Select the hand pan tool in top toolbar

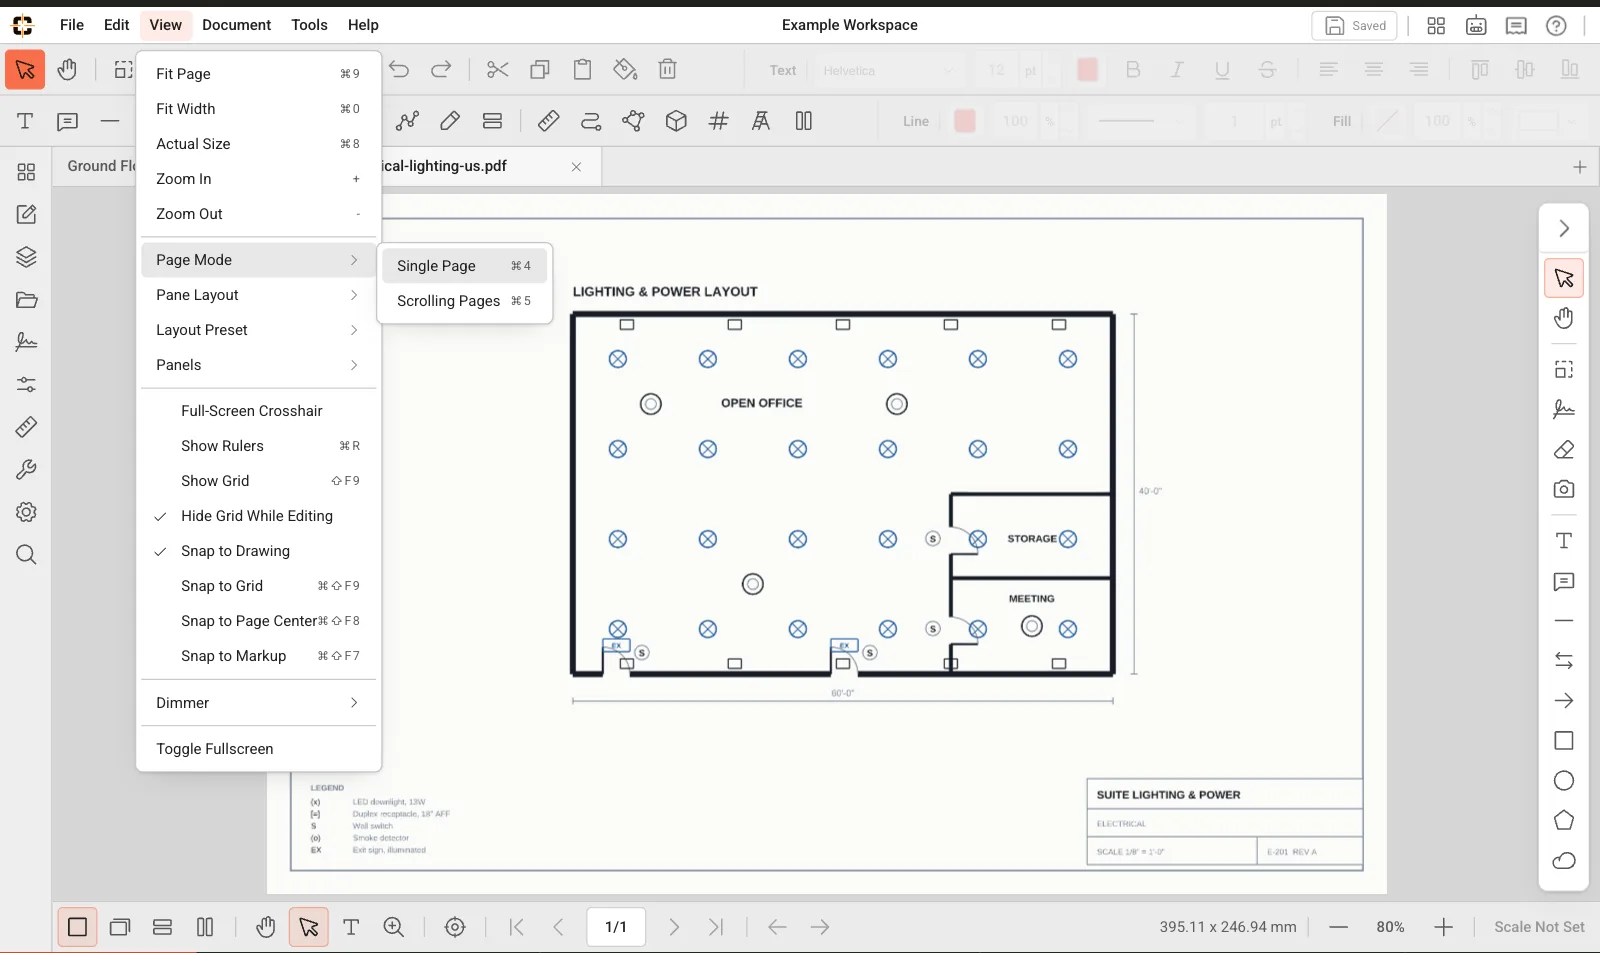point(67,70)
